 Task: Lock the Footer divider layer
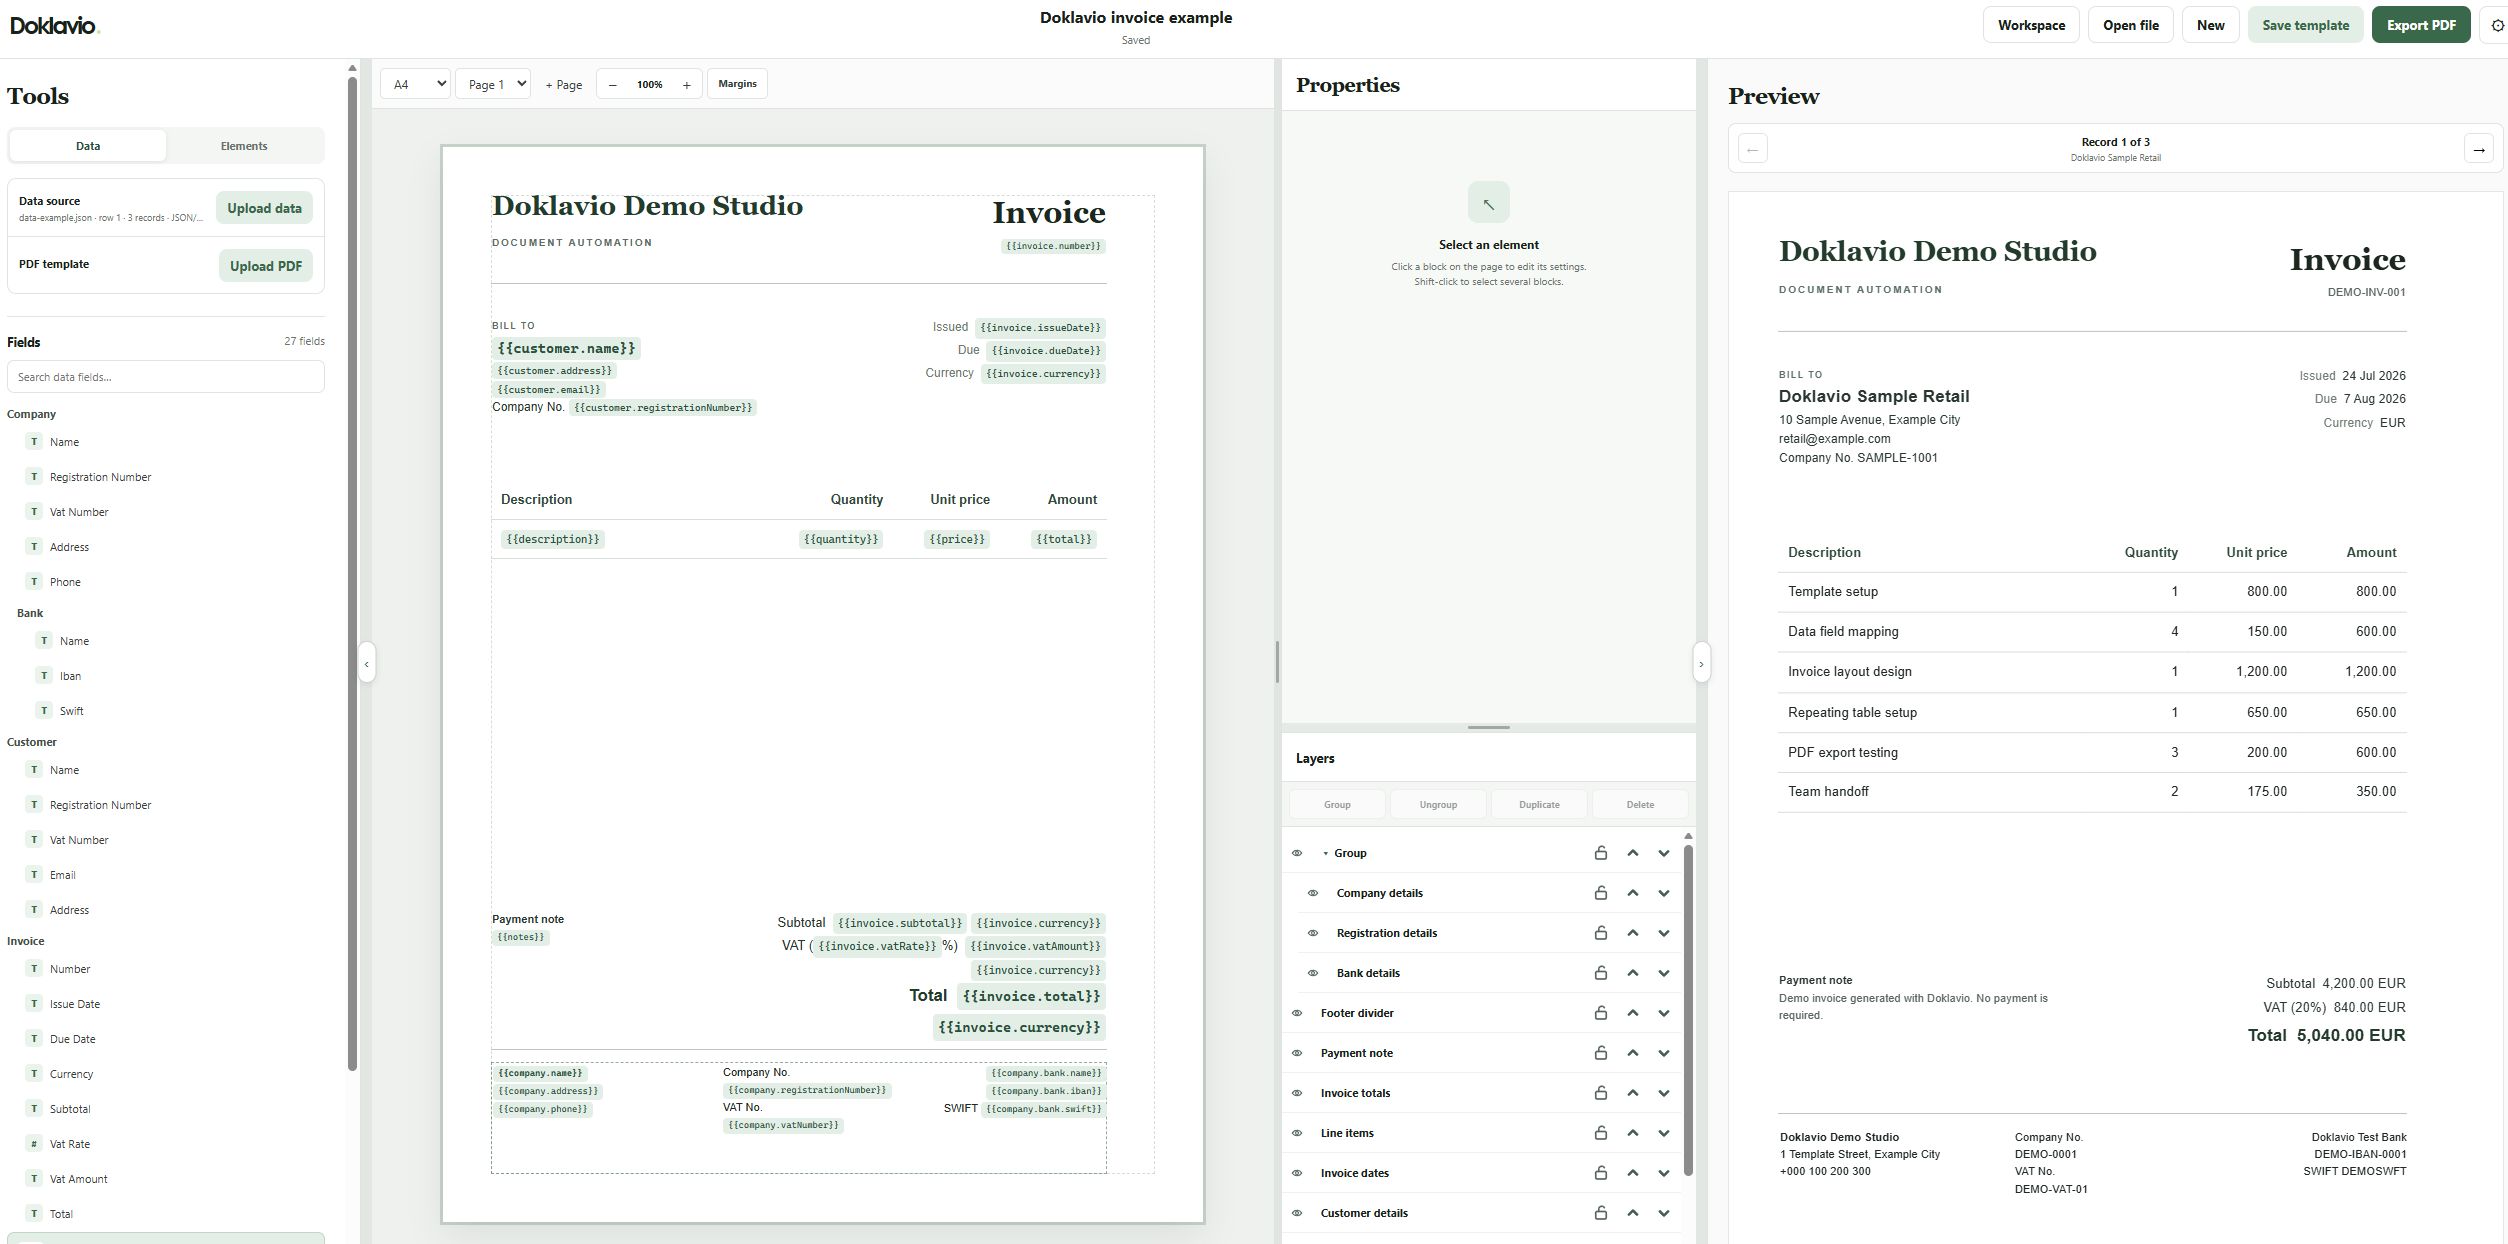[1601, 1013]
